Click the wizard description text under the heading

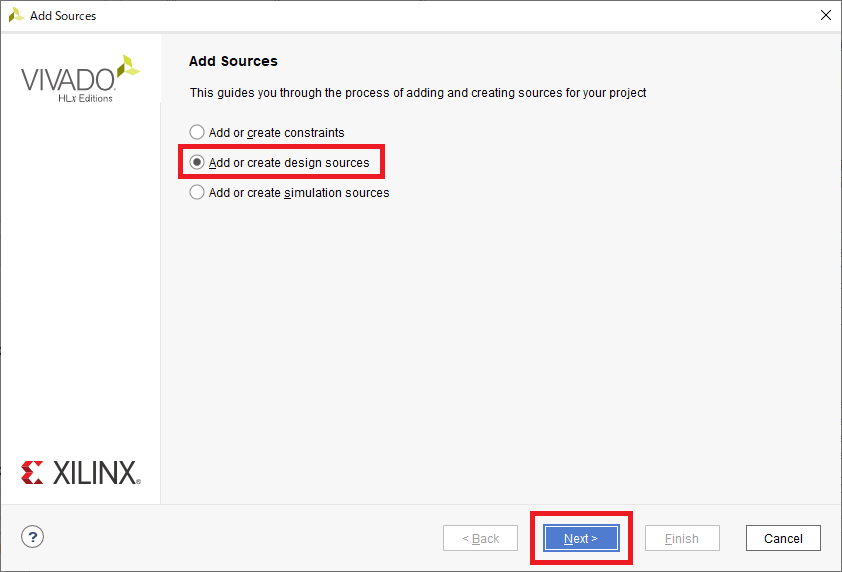click(x=418, y=93)
